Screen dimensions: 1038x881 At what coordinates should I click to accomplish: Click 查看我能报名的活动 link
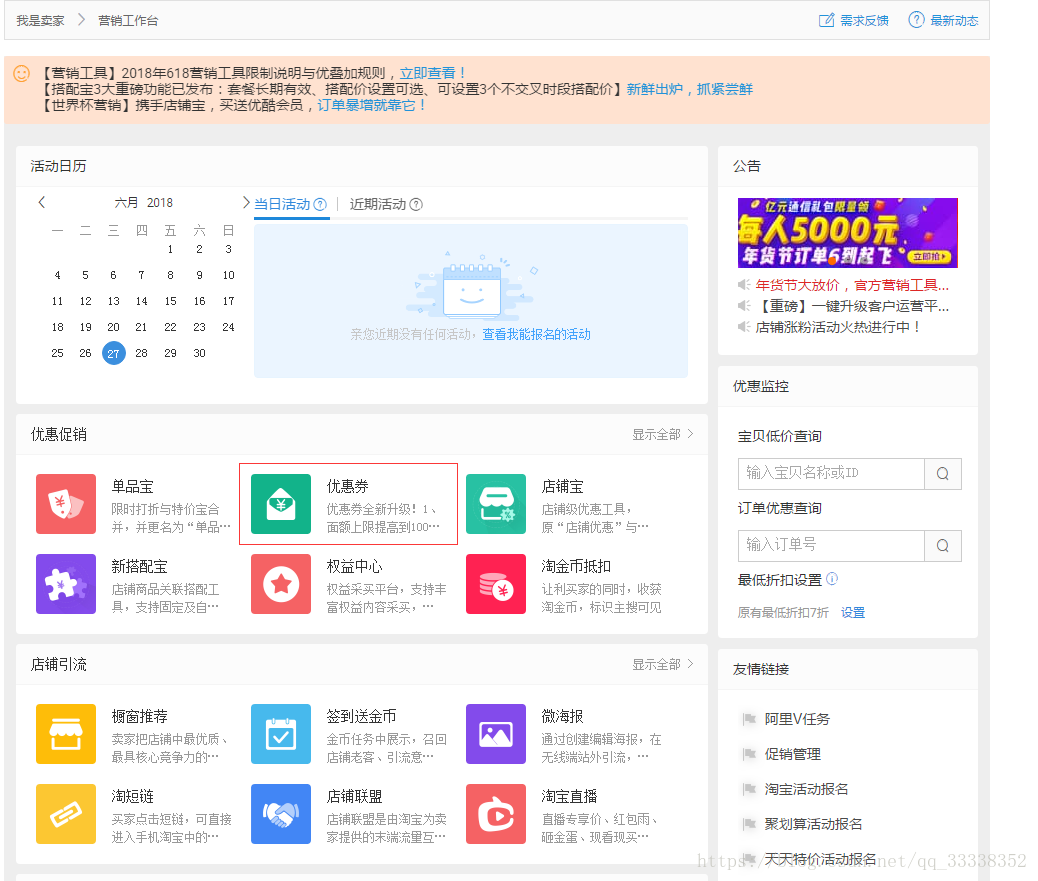[x=536, y=334]
